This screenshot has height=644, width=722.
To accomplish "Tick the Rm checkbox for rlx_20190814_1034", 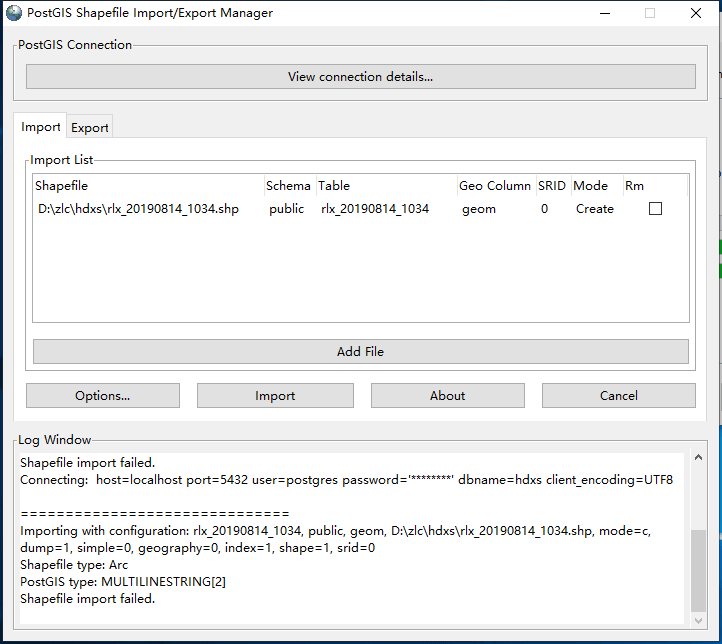I will pyautogui.click(x=655, y=209).
